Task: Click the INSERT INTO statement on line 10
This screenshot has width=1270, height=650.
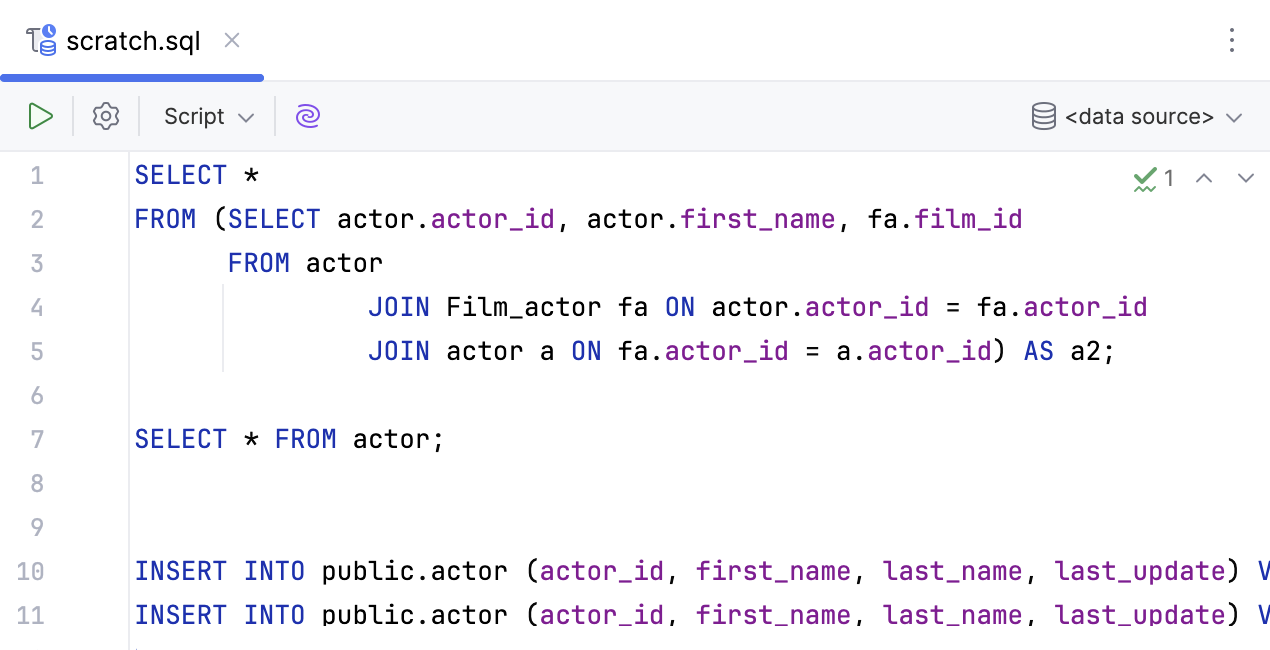Action: point(219,571)
